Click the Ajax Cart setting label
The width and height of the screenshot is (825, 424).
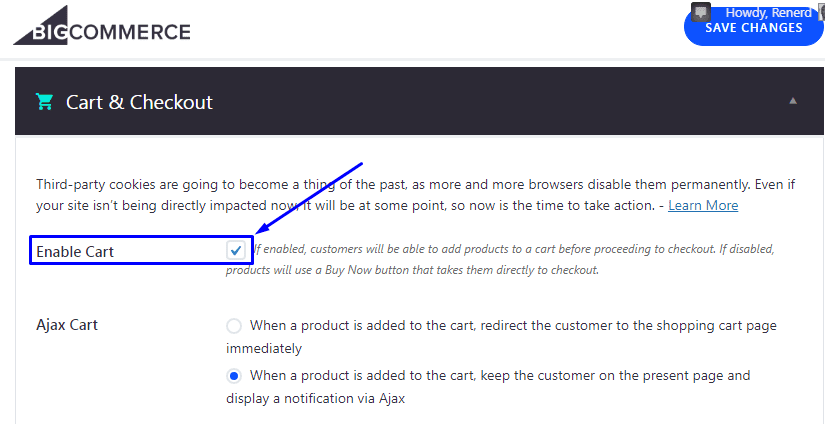pyautogui.click(x=67, y=325)
